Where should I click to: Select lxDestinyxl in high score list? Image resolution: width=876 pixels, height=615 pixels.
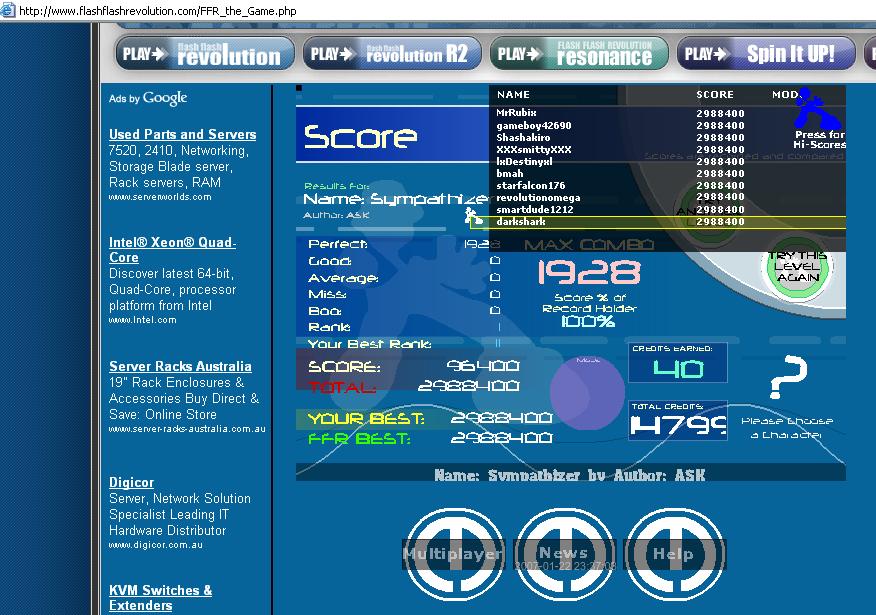click(667, 161)
